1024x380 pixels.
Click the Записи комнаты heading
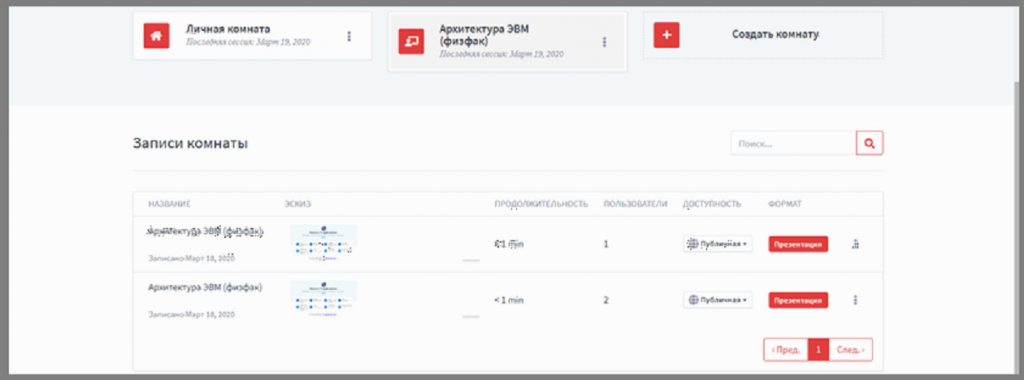(190, 144)
